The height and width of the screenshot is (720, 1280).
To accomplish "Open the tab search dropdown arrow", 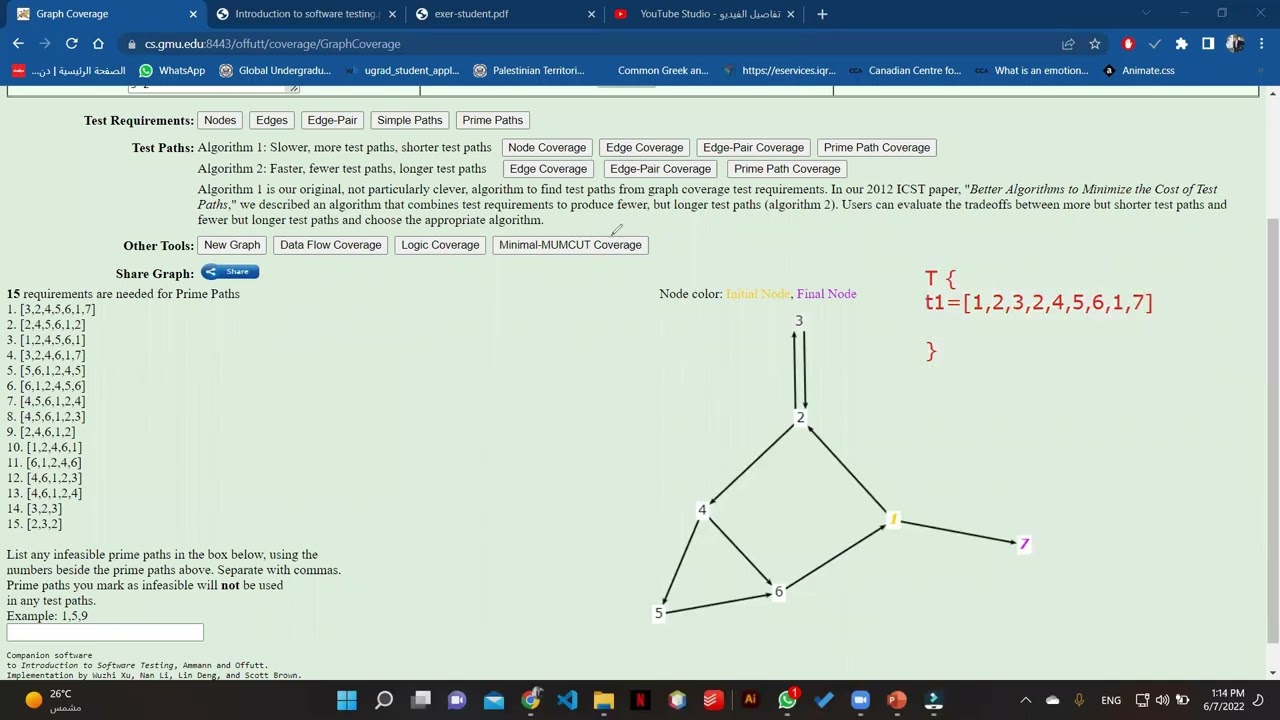I will 1147,14.
